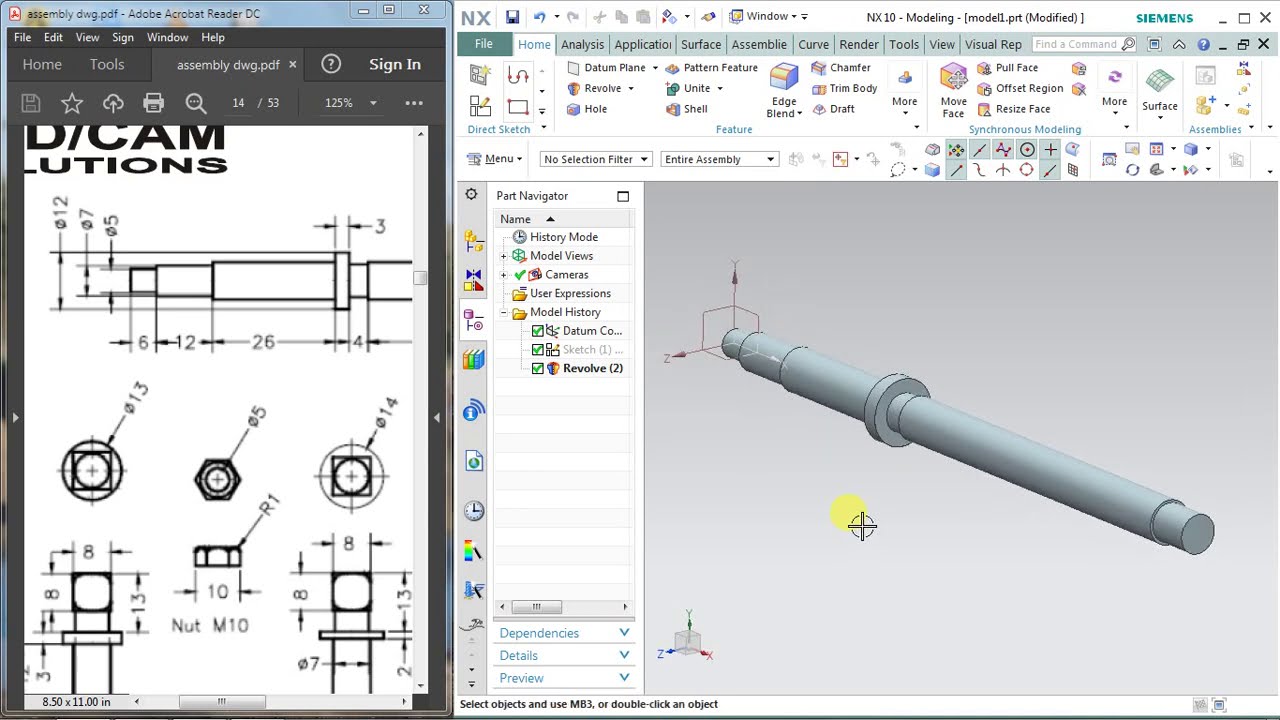
Task: Click the Find a Command search box
Action: click(x=1085, y=44)
